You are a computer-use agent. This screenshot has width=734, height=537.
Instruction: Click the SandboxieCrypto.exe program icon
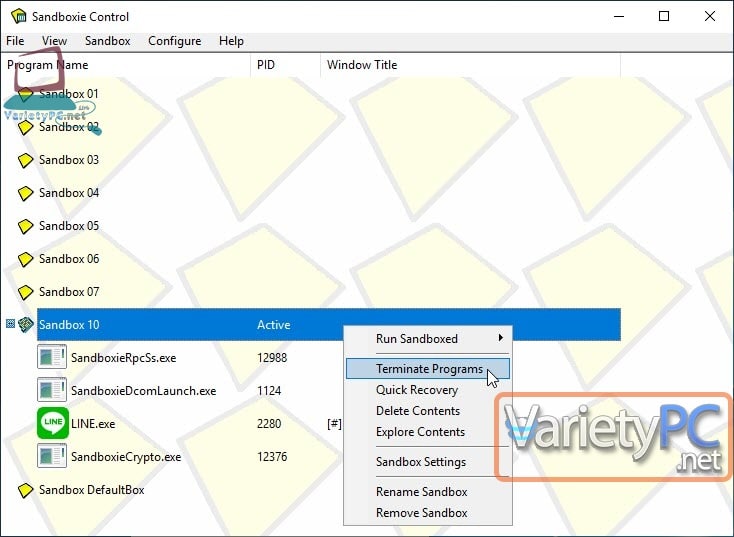tap(52, 456)
